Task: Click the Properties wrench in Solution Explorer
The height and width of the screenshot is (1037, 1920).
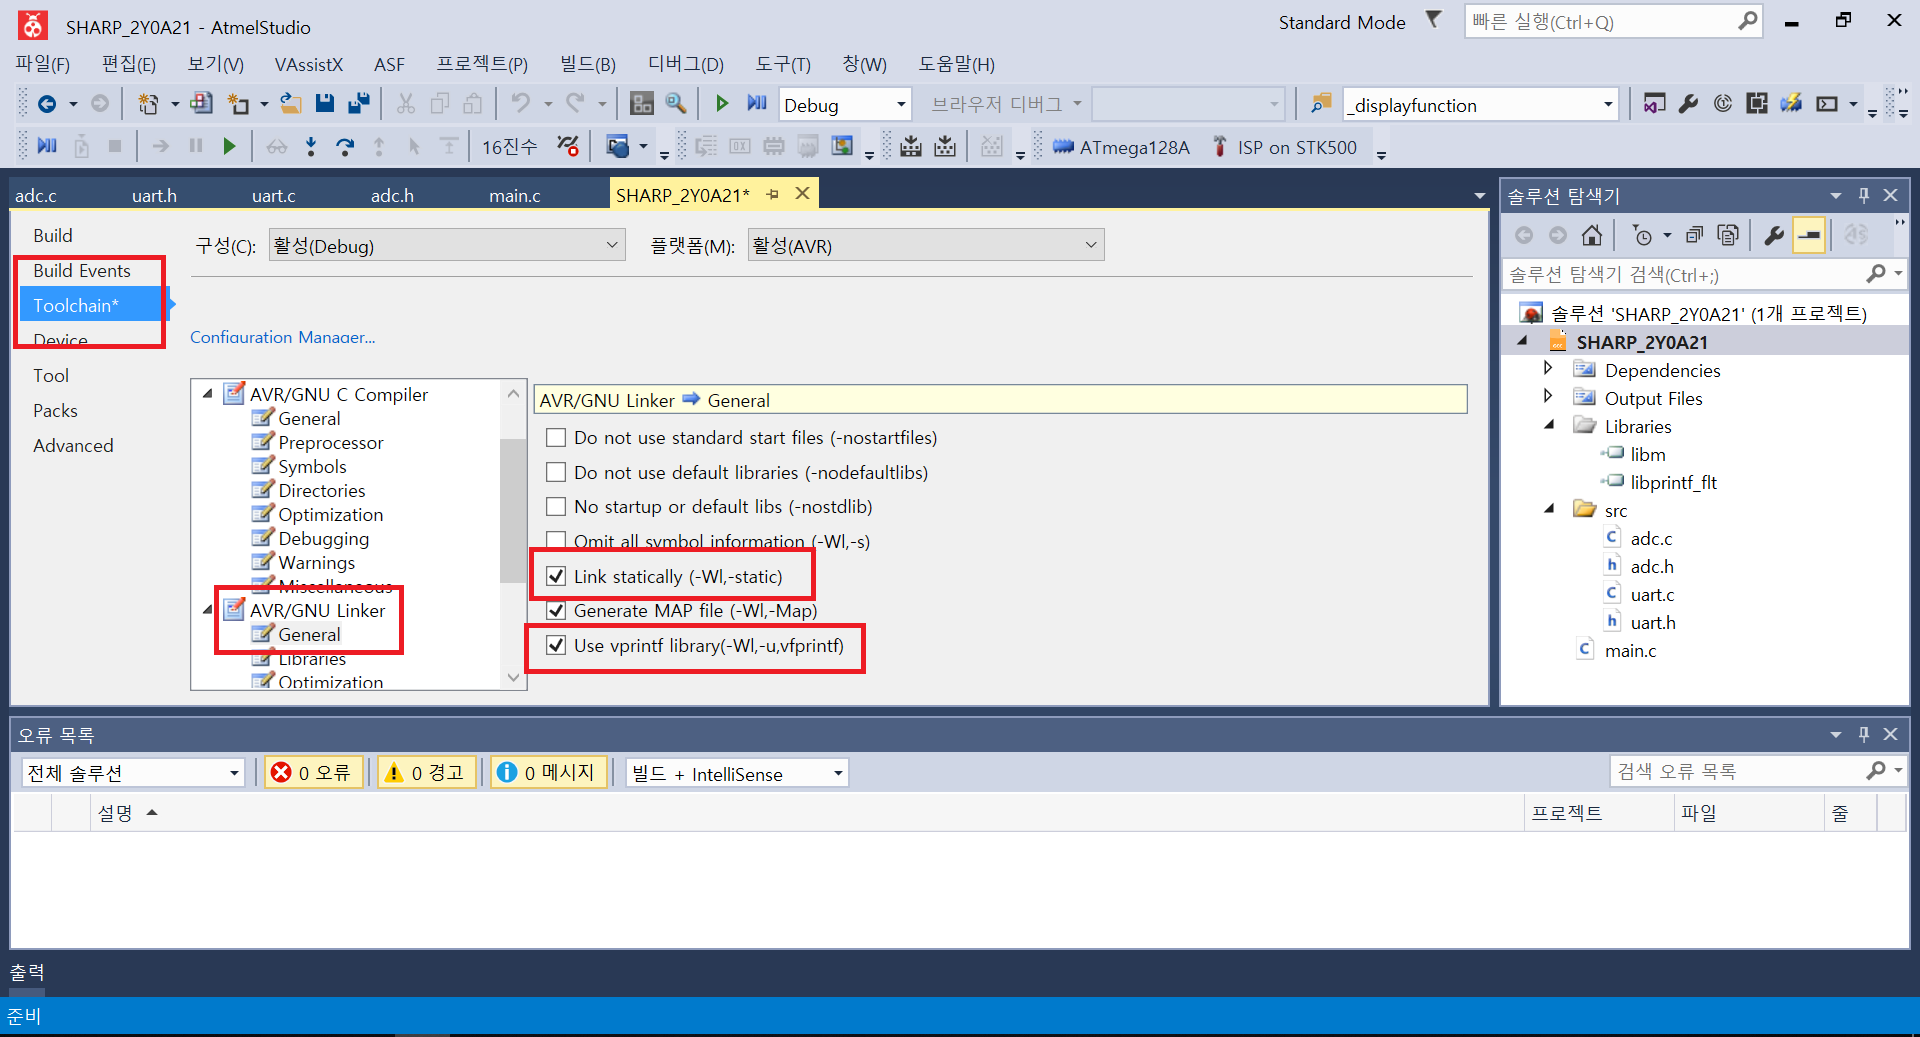Action: (x=1774, y=235)
